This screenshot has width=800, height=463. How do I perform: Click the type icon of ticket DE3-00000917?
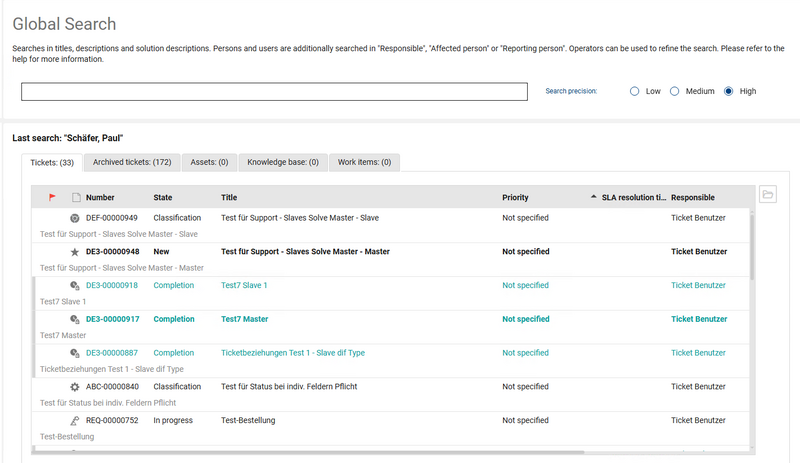75,320
